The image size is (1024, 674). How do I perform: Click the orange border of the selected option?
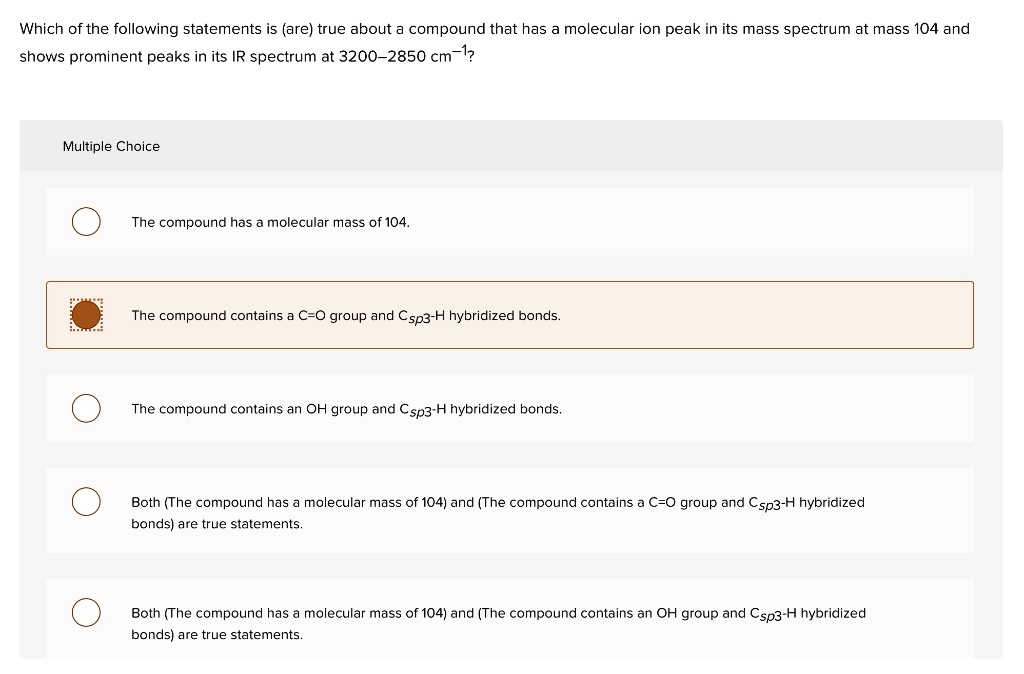coord(512,283)
